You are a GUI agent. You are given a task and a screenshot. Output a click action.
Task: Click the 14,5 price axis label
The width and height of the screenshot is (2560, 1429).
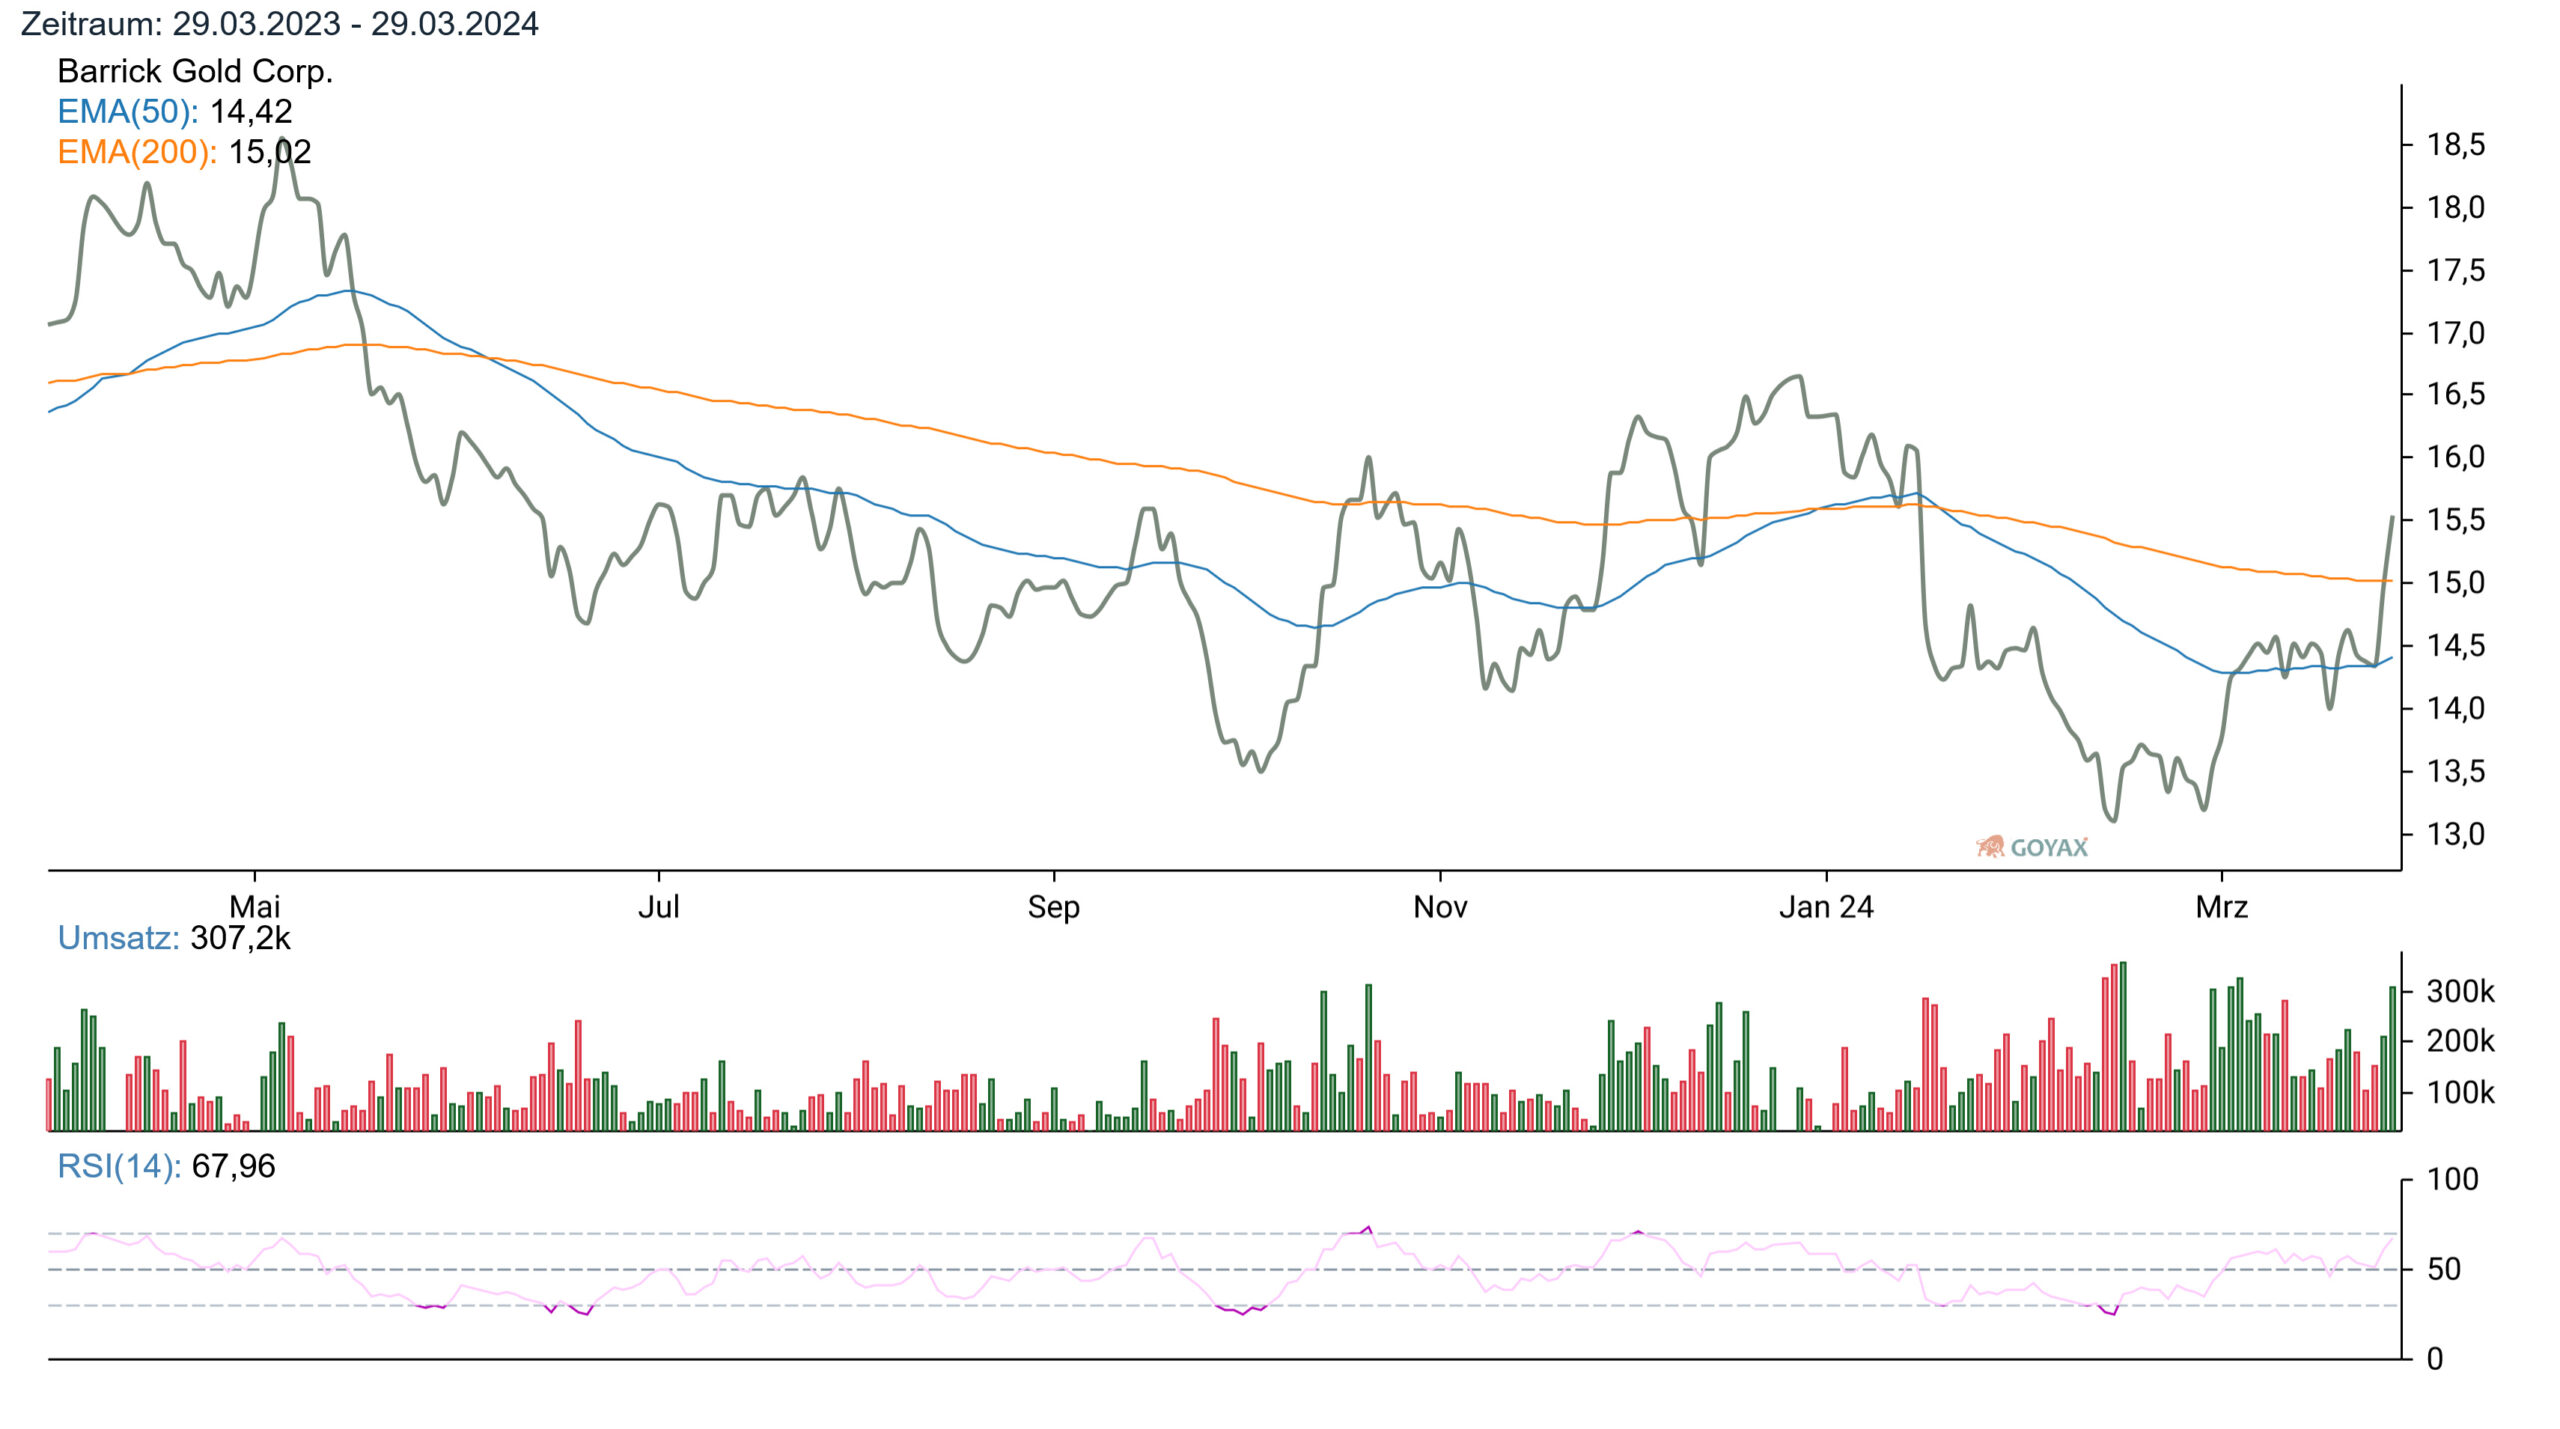pos(2456,646)
